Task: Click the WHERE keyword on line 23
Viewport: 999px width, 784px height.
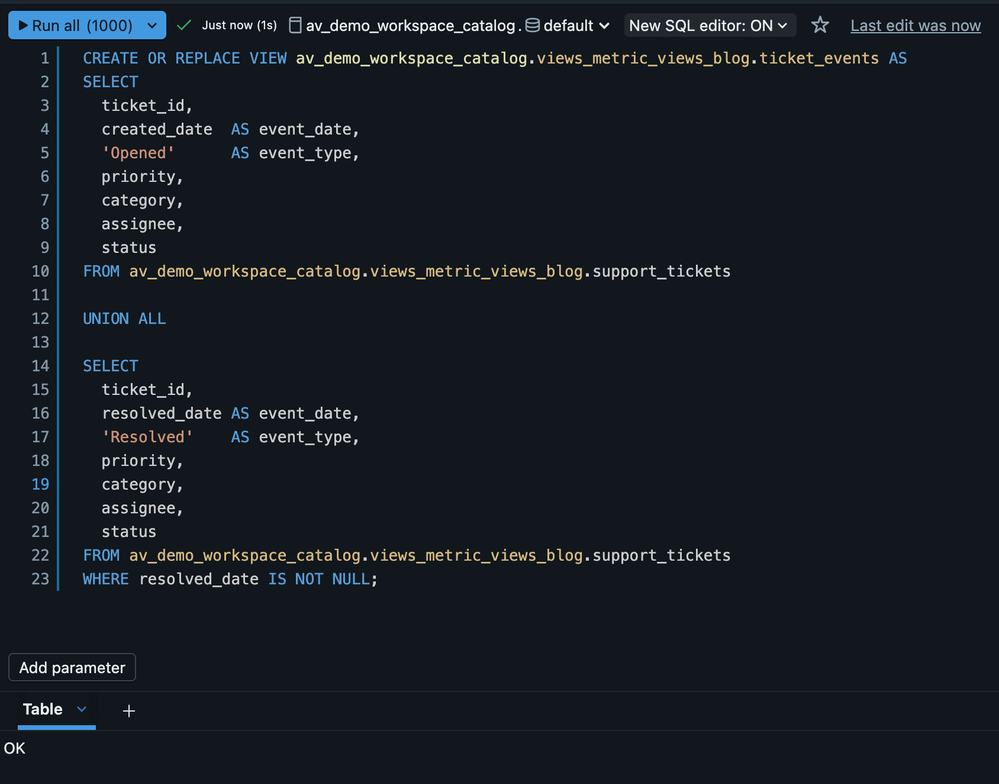Action: point(105,579)
